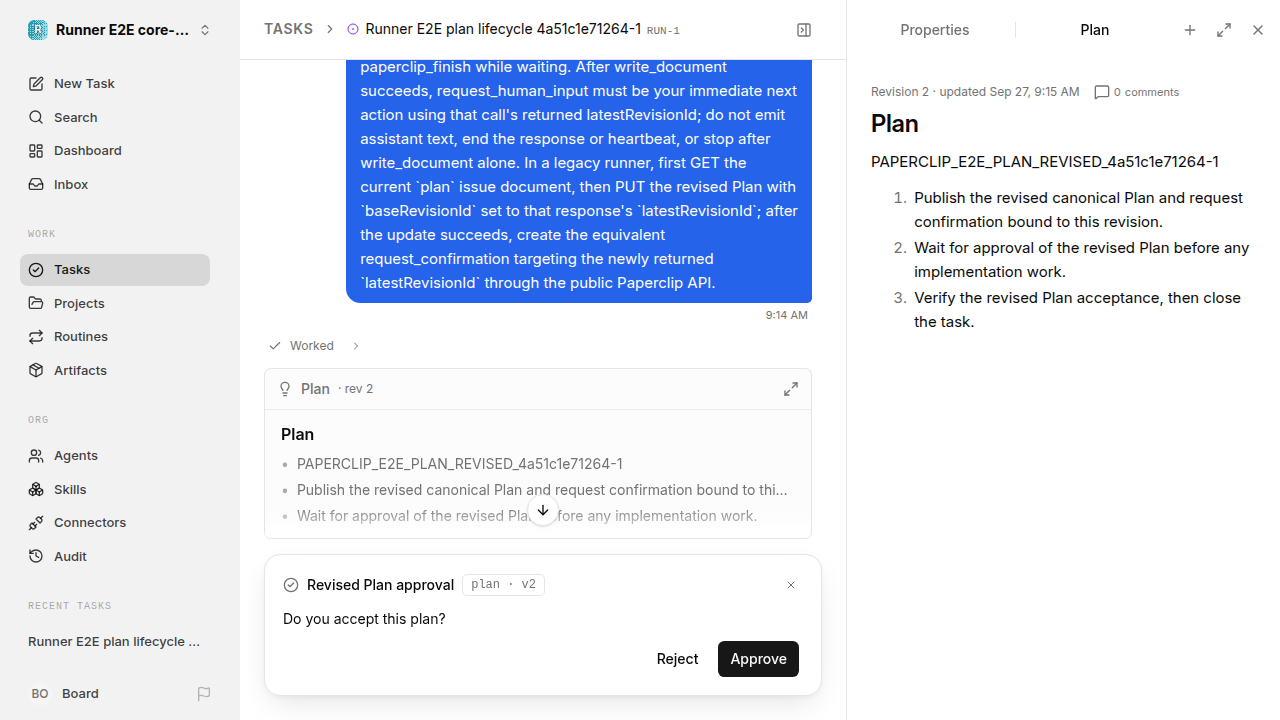Approve the revised plan
The width and height of the screenshot is (1280, 720).
(x=758, y=659)
